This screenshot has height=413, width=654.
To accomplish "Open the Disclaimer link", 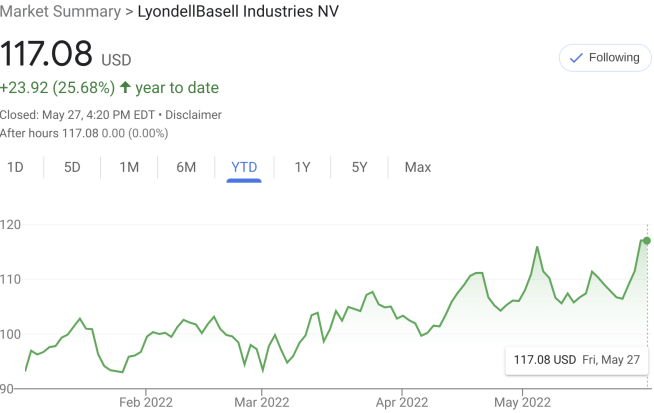I will click(x=194, y=115).
